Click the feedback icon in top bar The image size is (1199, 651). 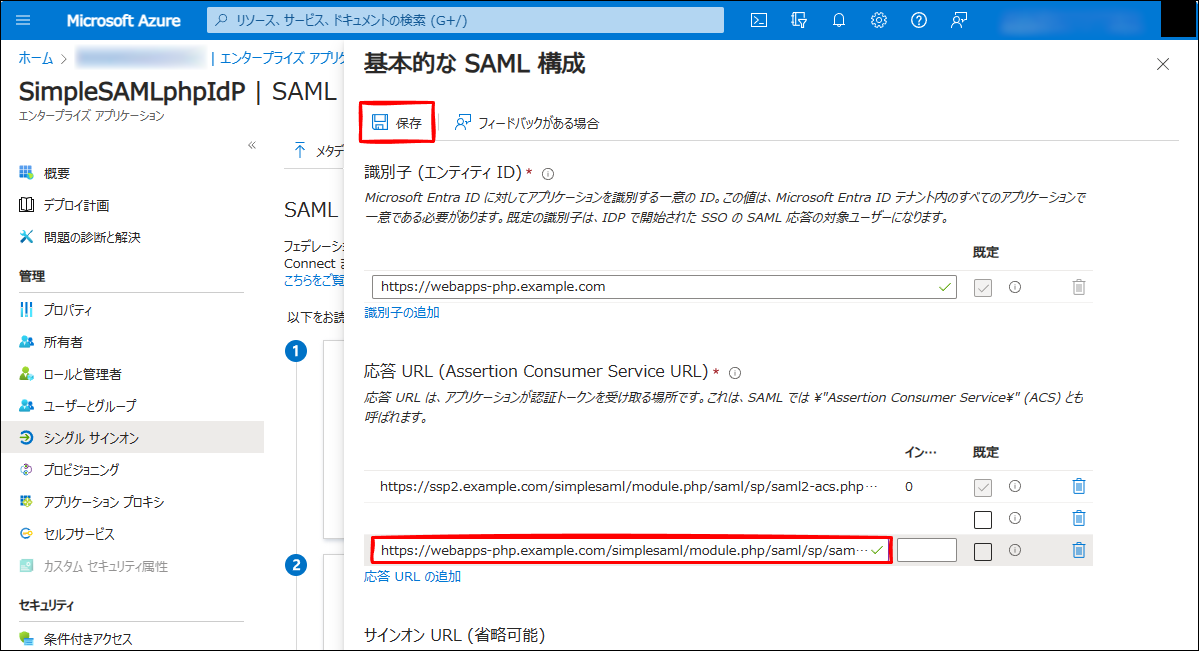[x=959, y=20]
